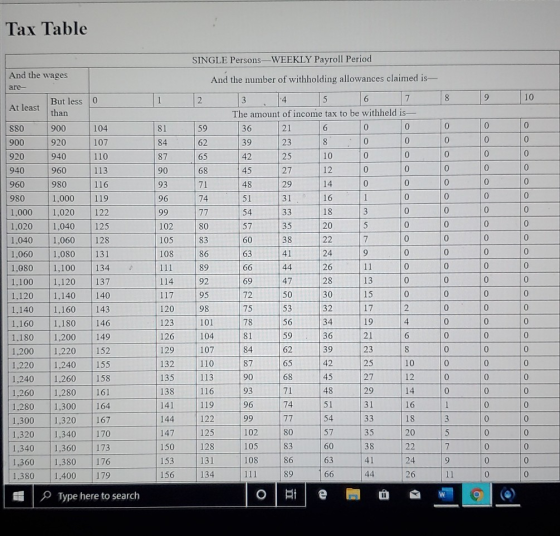Image resolution: width=560 pixels, height=536 pixels.
Task: Select 167 in the 1,300 row
Action: [x=103, y=420]
